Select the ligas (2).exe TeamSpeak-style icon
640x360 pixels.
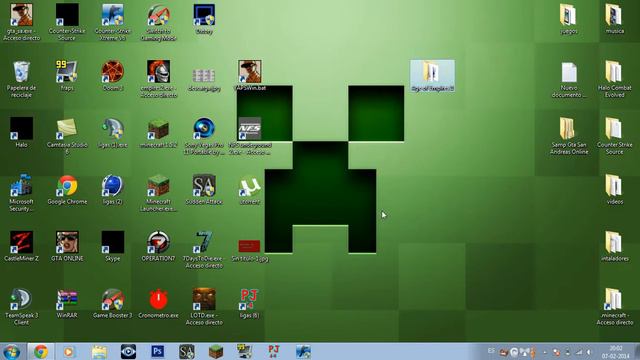tap(113, 133)
